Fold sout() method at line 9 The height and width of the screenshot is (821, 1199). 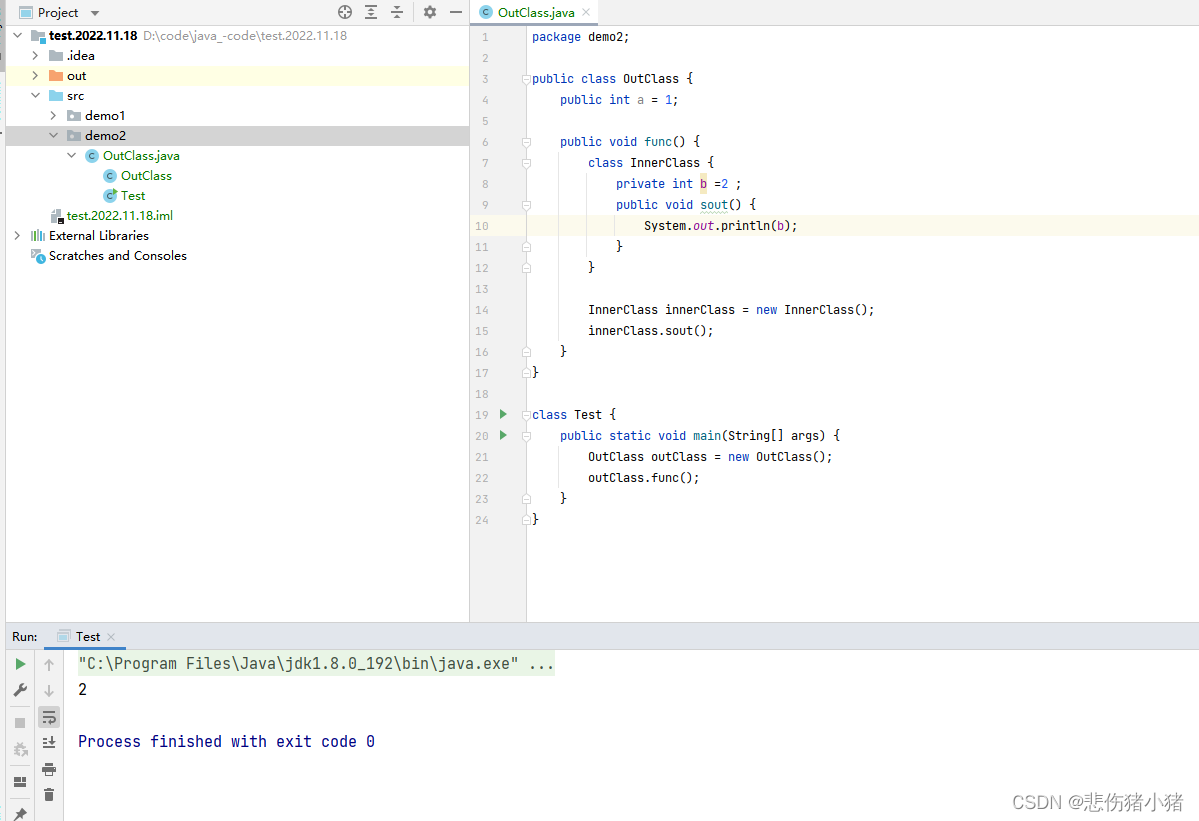pos(526,205)
